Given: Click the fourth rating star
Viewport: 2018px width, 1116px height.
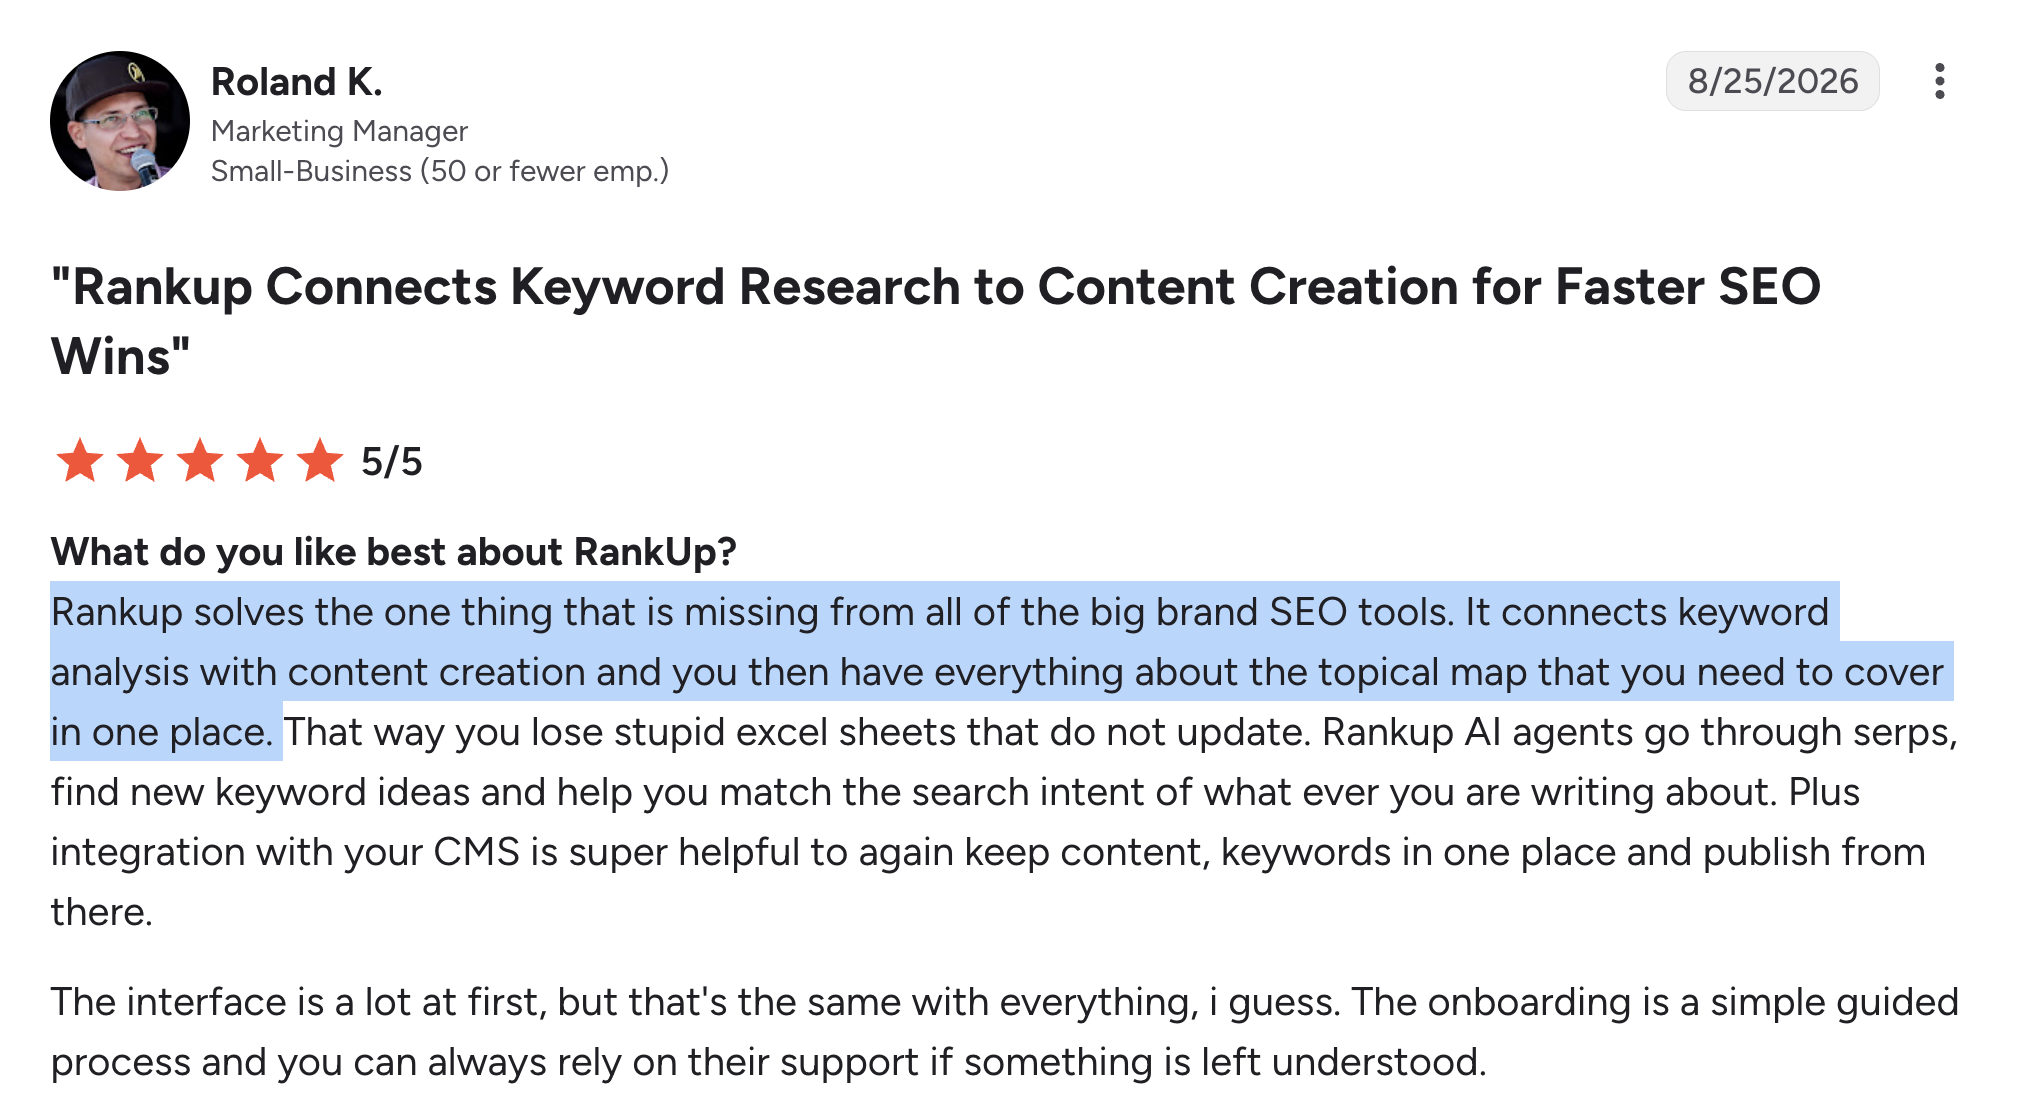Looking at the screenshot, I should point(260,461).
